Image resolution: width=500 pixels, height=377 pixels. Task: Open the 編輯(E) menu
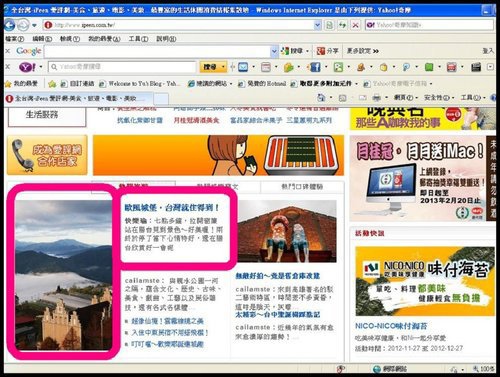(x=42, y=39)
